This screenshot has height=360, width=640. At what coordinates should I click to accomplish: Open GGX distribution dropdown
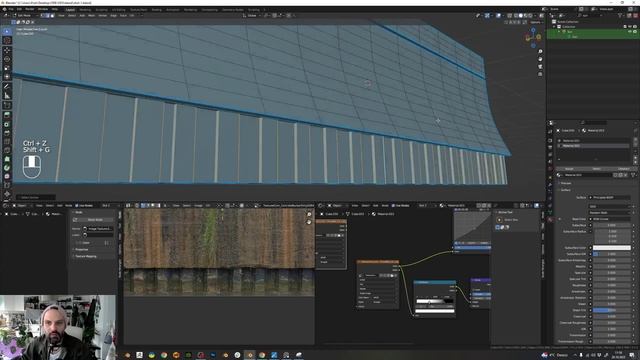(610, 207)
